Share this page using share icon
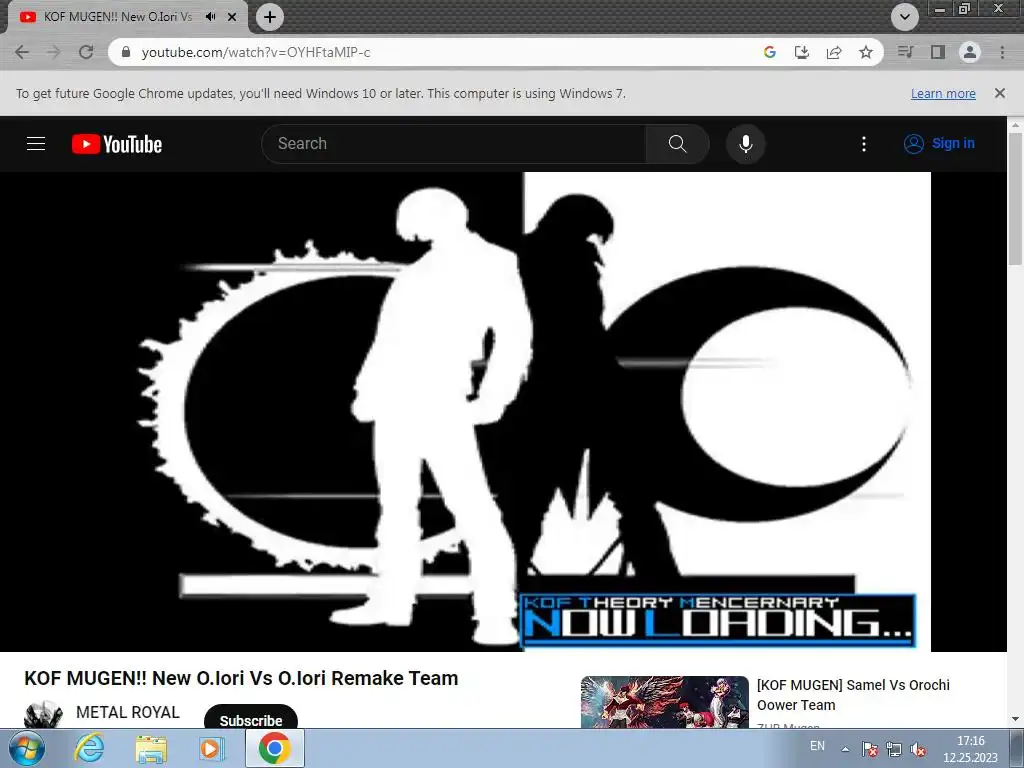 coord(834,52)
